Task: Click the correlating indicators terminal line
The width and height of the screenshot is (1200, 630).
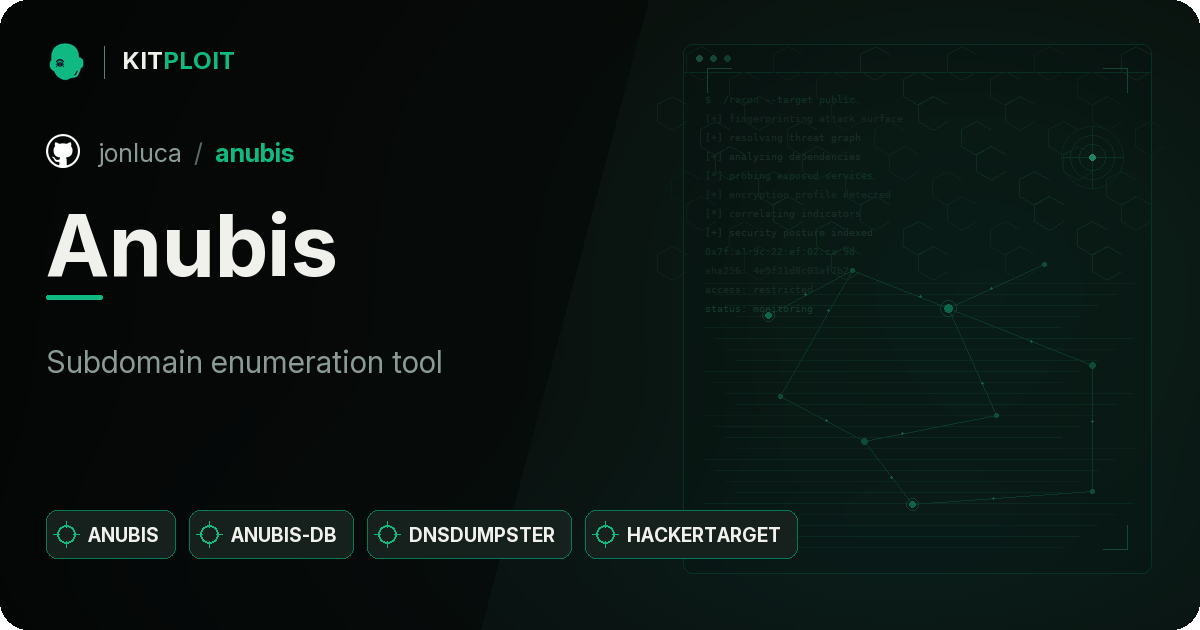Action: pos(783,214)
